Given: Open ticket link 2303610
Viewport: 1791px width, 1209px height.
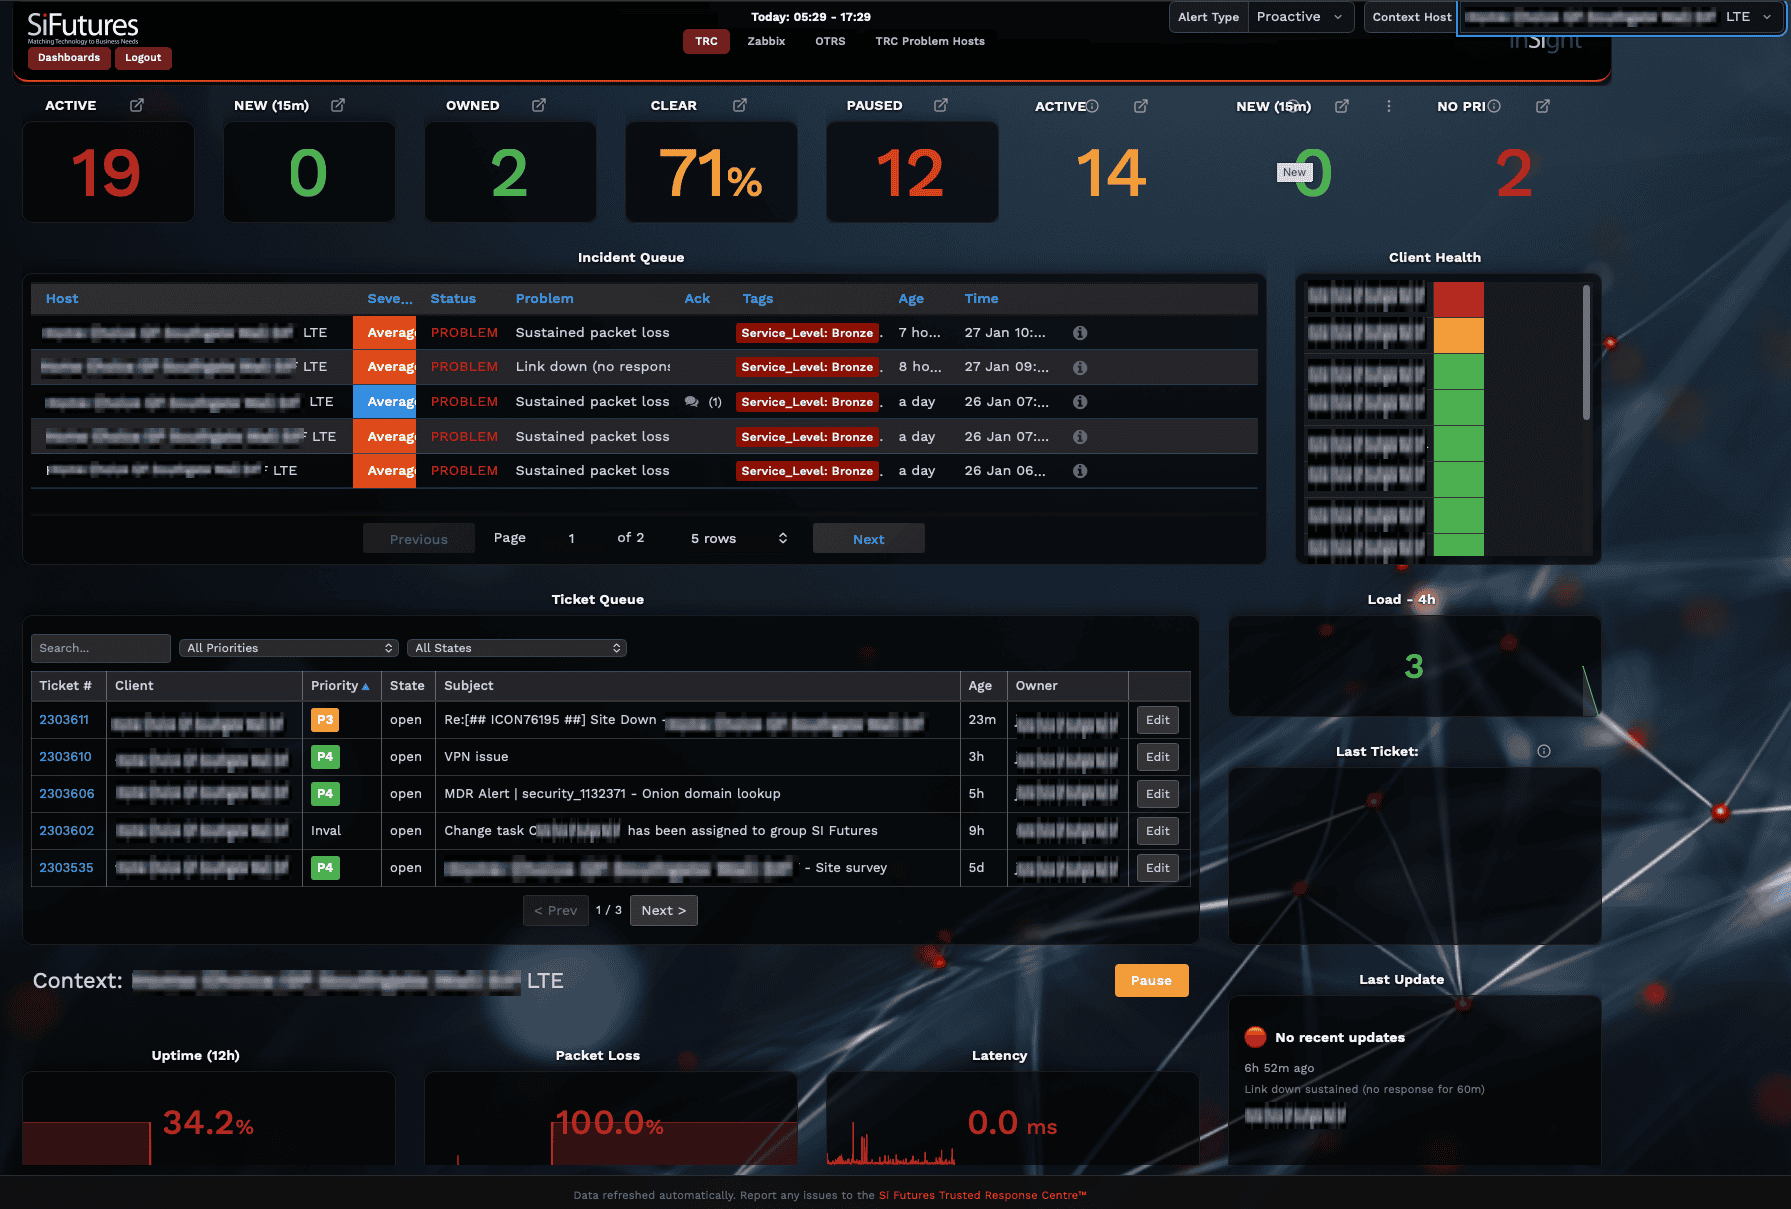Looking at the screenshot, I should coord(65,757).
